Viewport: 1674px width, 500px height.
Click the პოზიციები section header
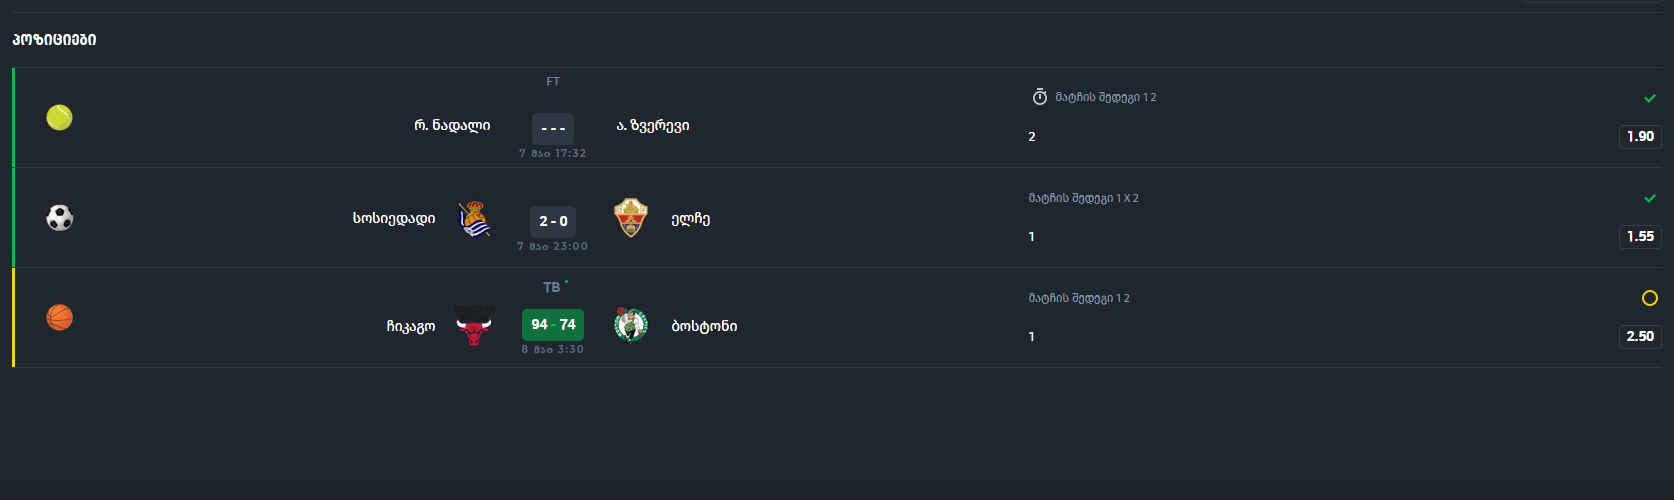point(54,40)
